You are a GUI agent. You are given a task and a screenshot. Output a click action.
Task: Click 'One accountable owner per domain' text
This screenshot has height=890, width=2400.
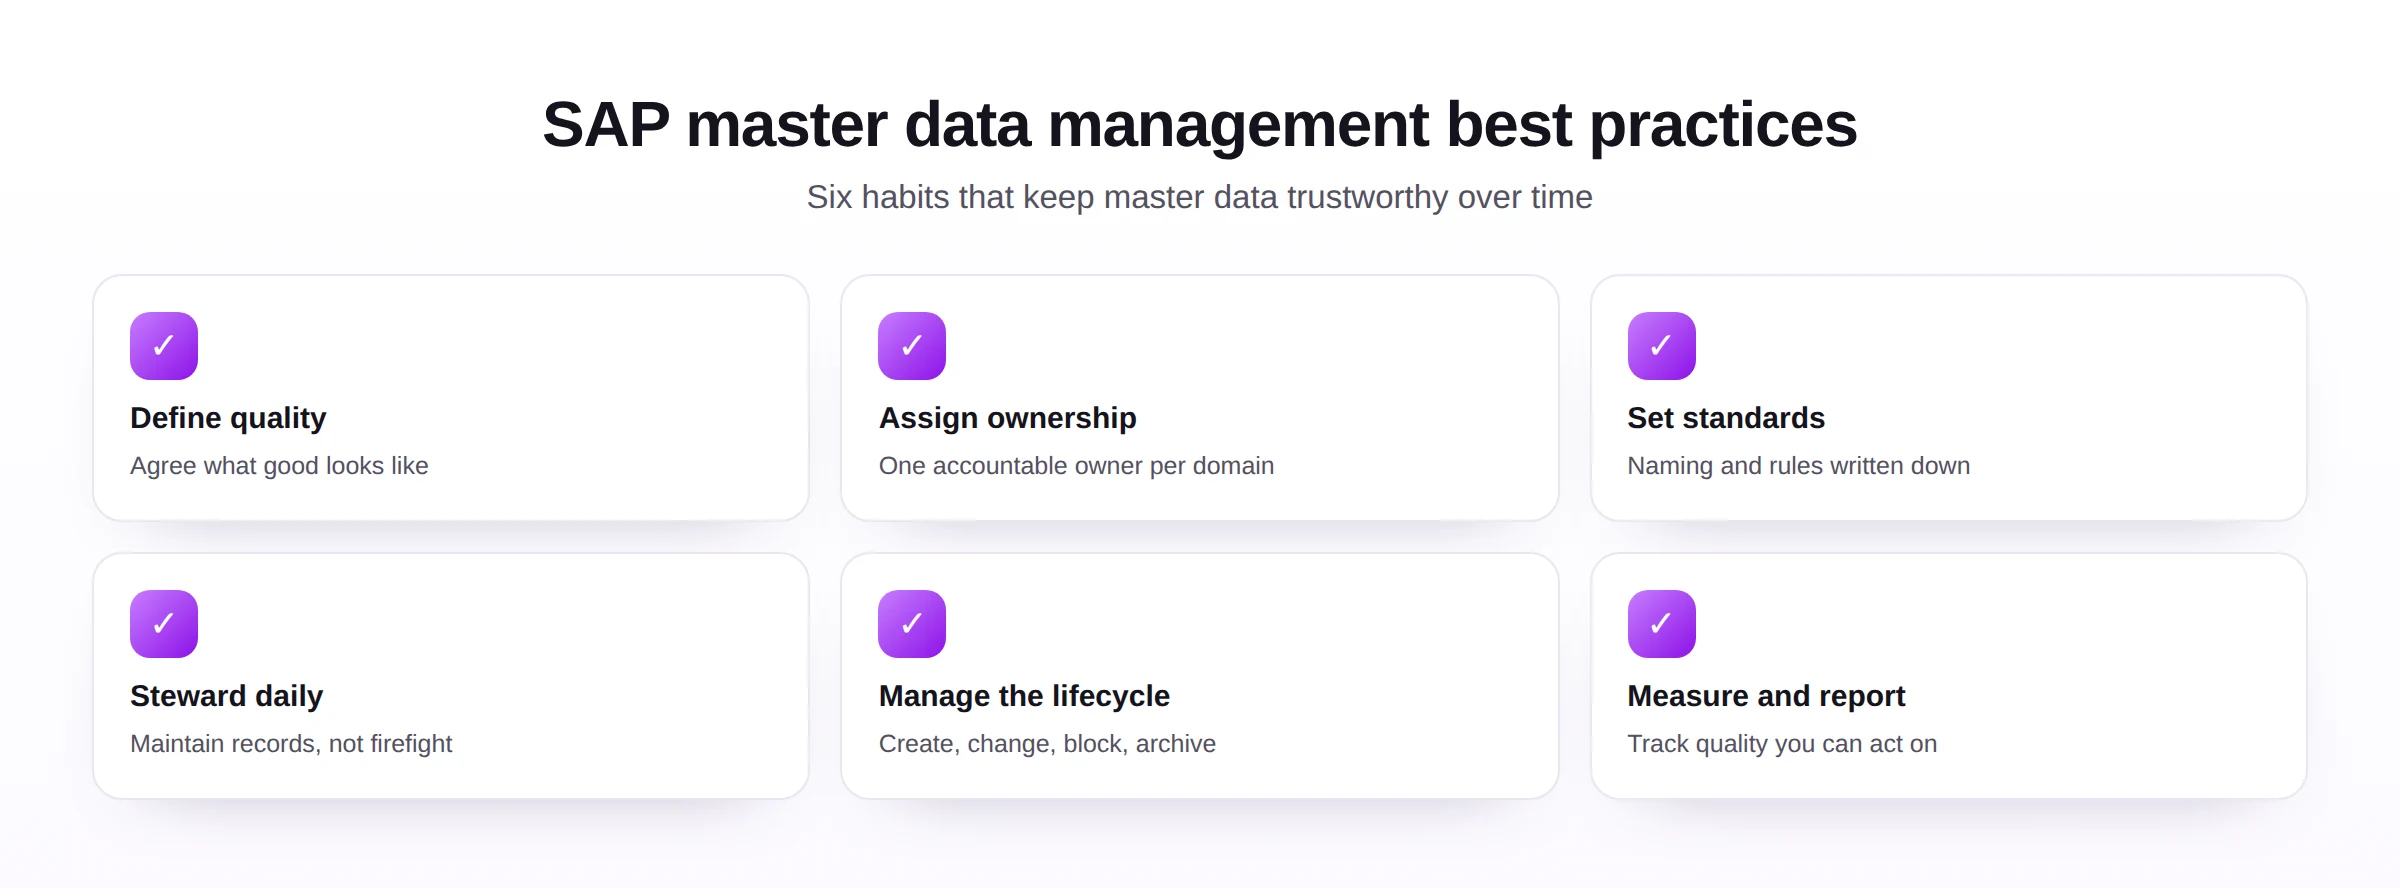1076,466
